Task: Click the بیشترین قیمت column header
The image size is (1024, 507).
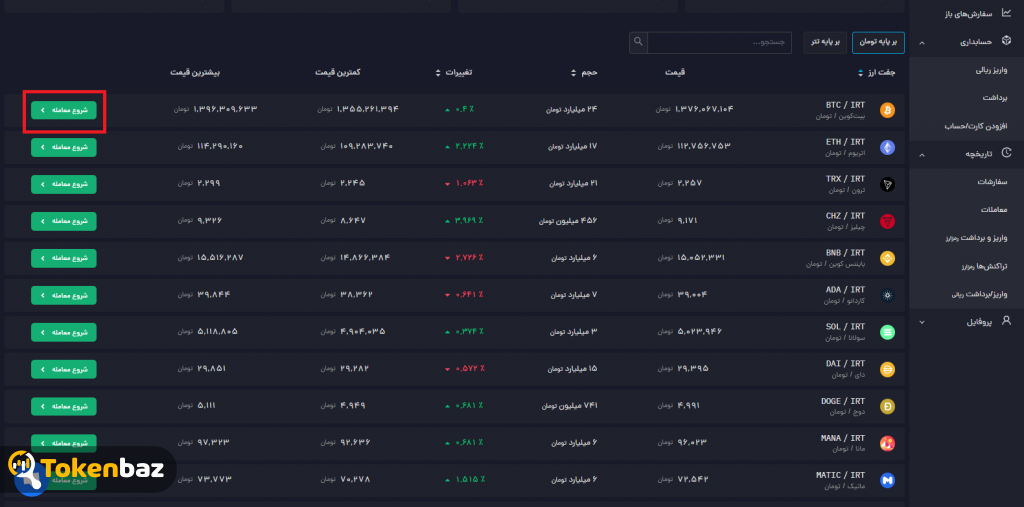Action: coord(195,73)
